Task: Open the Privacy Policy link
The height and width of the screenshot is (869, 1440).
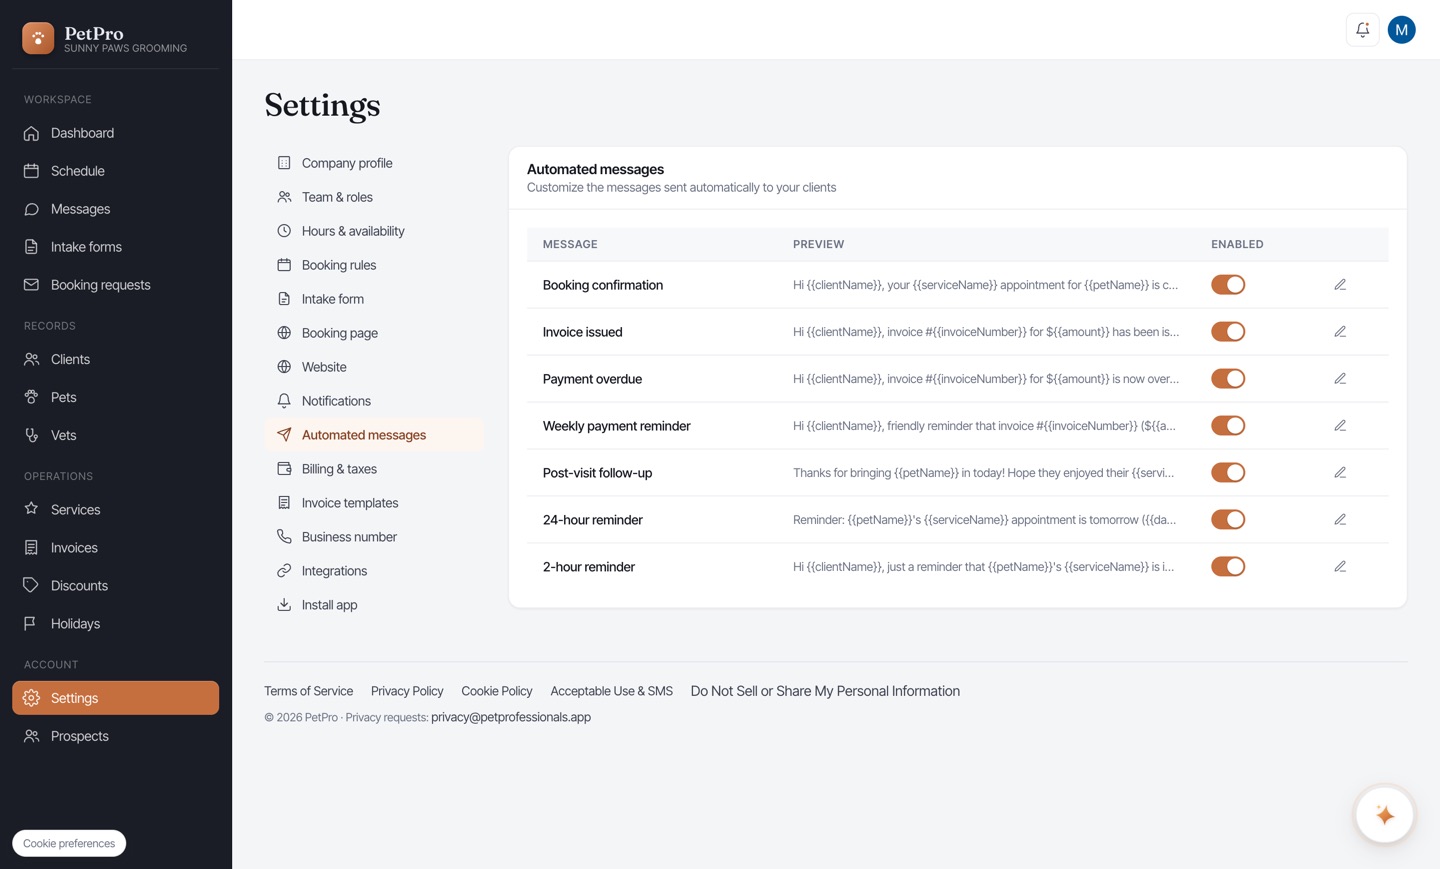Action: coord(407,691)
